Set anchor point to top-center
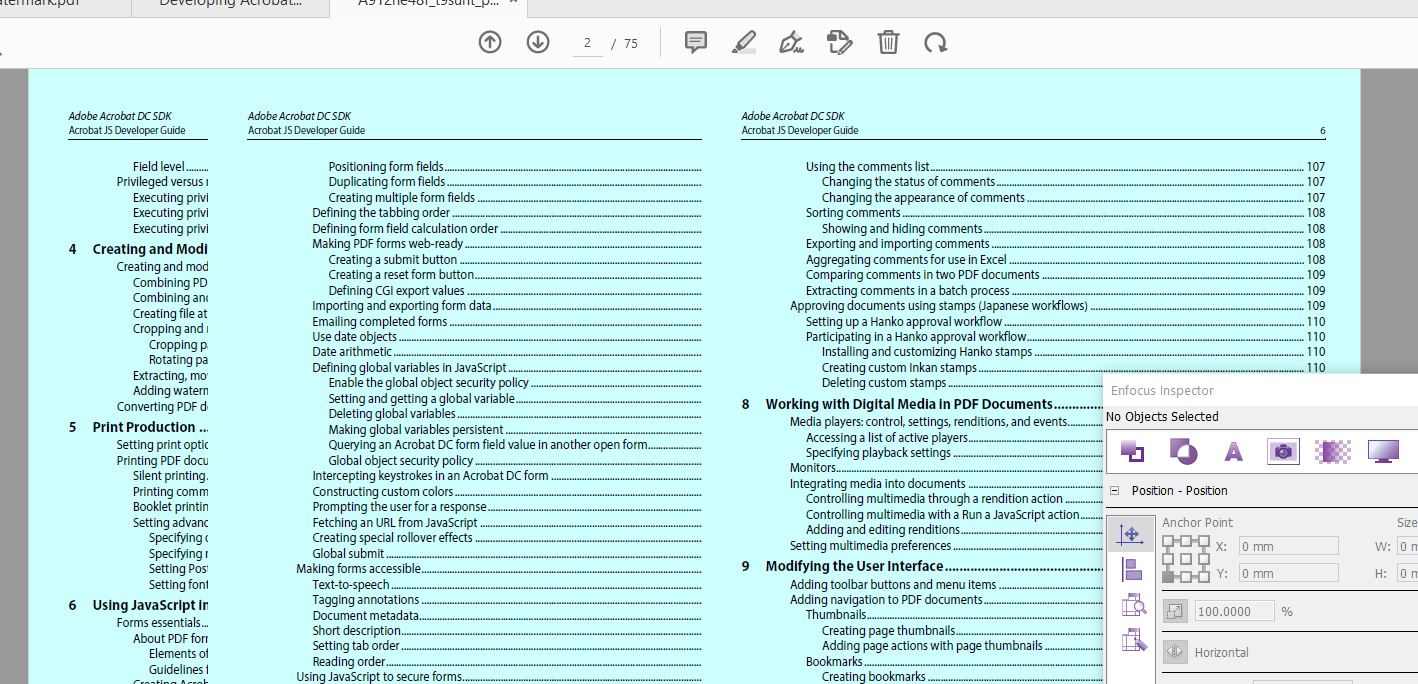1418x684 pixels. 1186,541
